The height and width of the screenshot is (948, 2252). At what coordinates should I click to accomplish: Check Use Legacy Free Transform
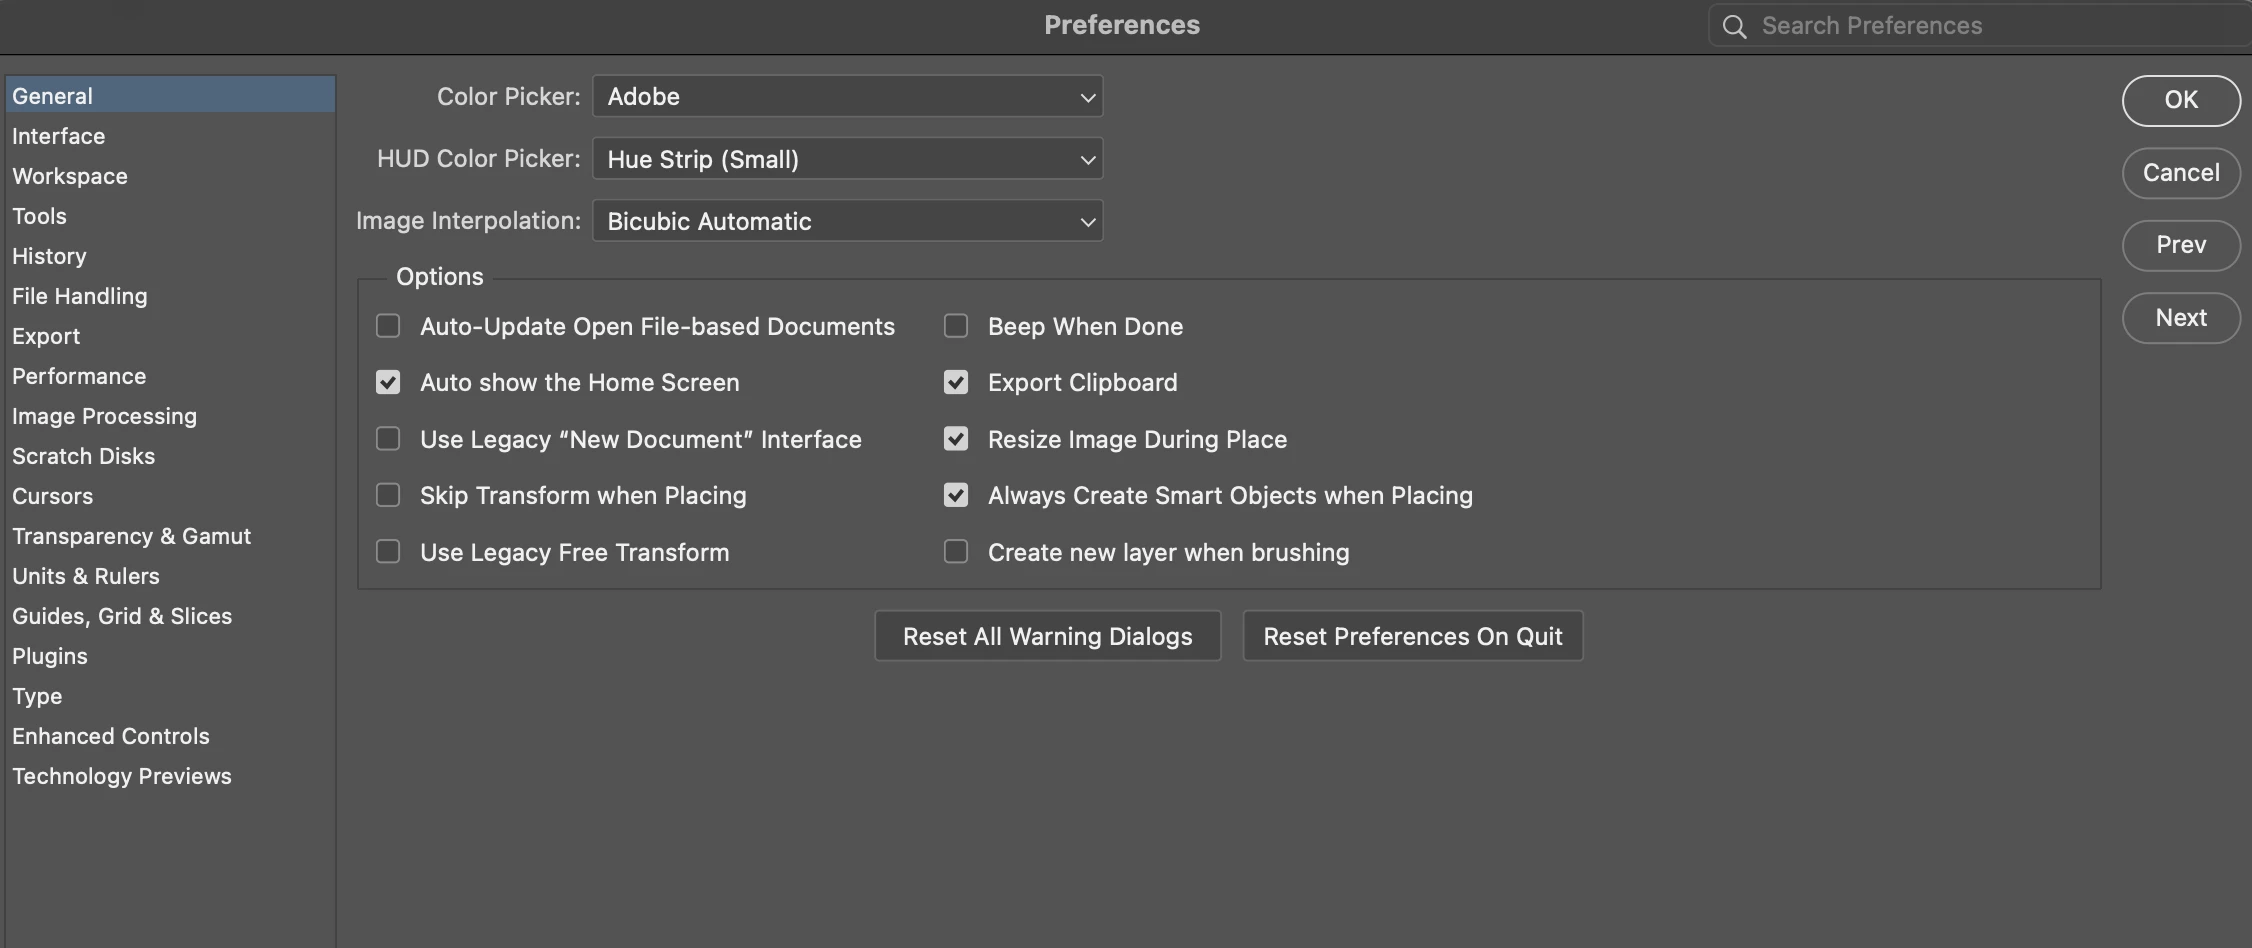(x=388, y=552)
